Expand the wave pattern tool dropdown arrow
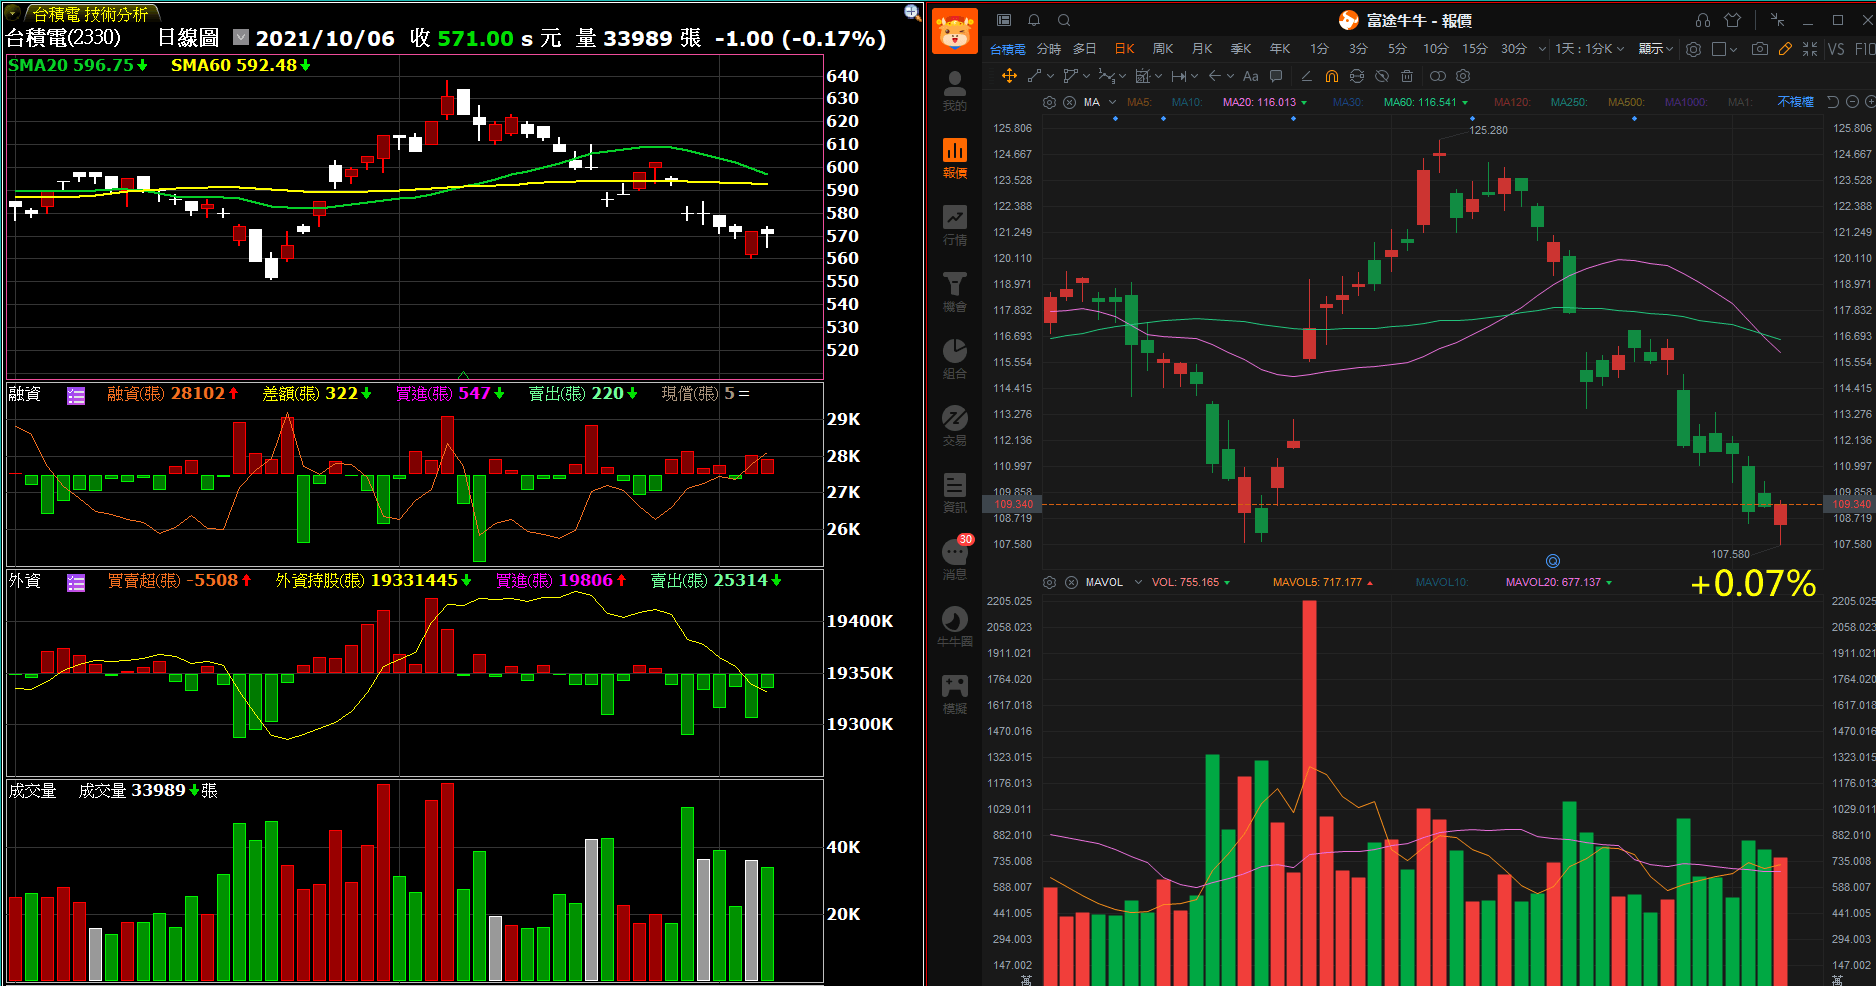1876x986 pixels. pyautogui.click(x=1123, y=76)
